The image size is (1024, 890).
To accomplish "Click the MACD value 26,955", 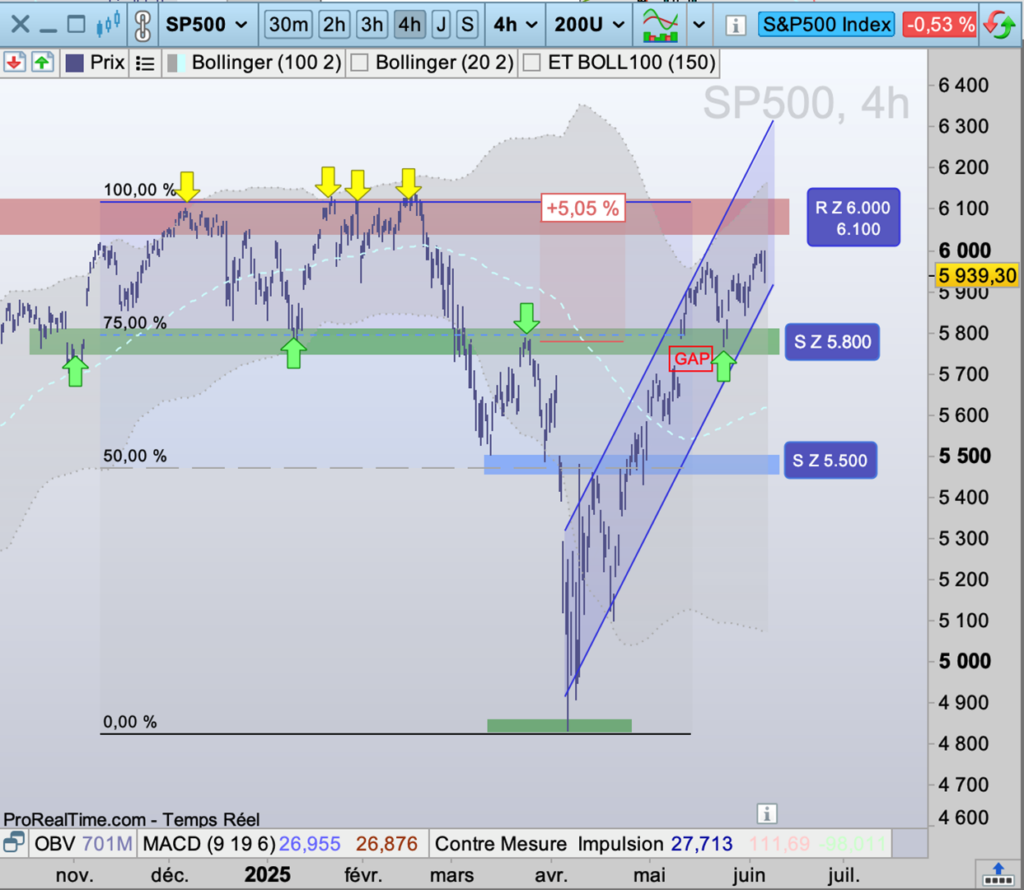I will (x=310, y=844).
